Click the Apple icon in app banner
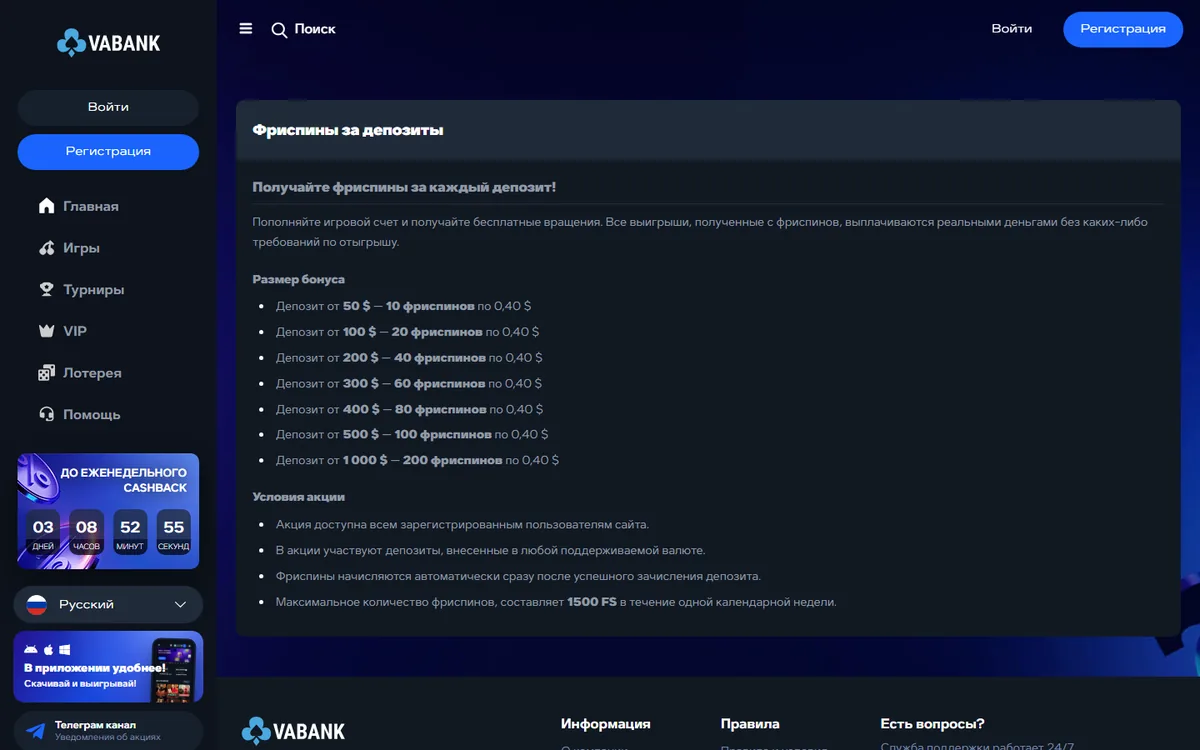The width and height of the screenshot is (1200, 750). coord(47,650)
